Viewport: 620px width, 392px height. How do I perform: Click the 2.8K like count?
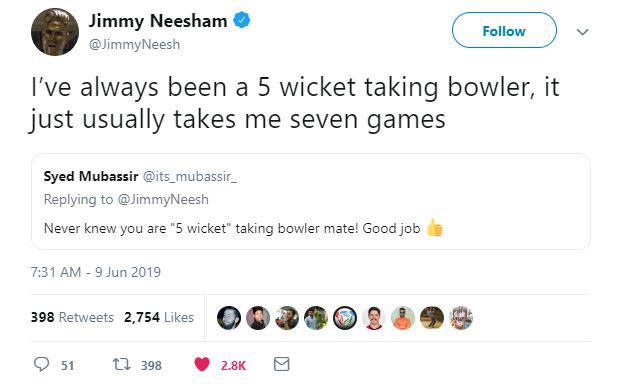tap(233, 365)
